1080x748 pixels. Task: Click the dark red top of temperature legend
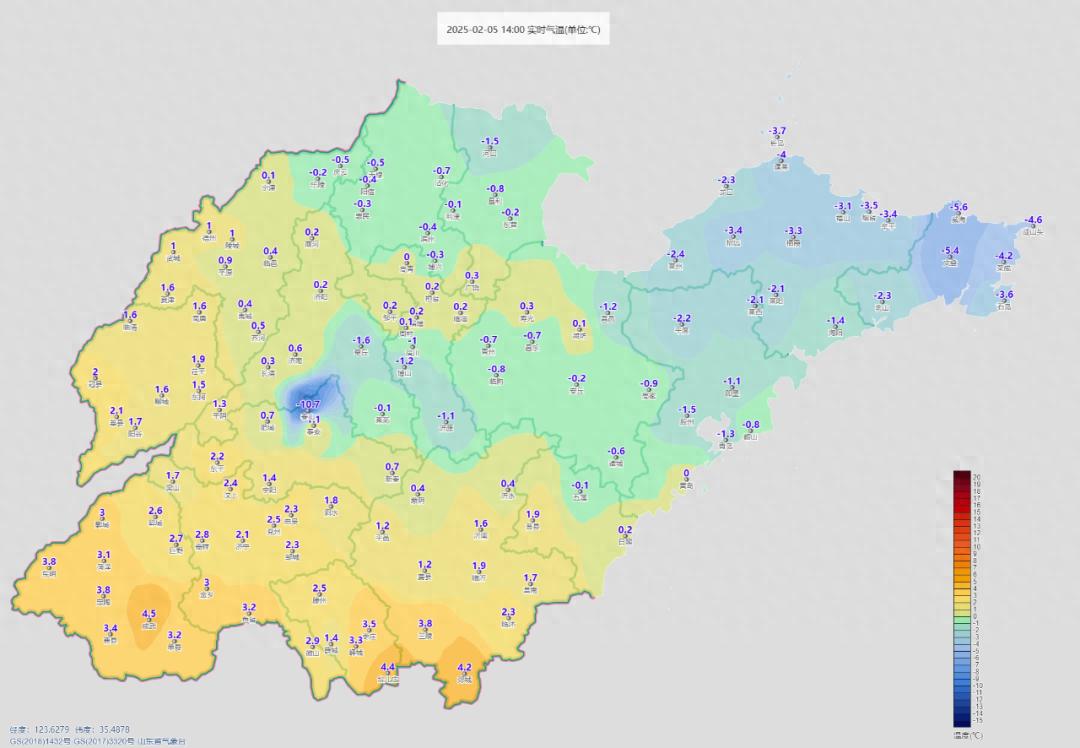click(962, 476)
